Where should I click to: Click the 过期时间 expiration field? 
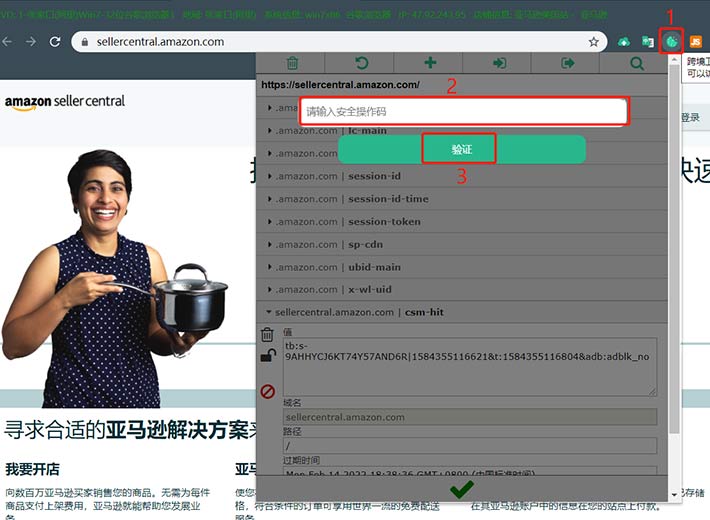(470, 471)
